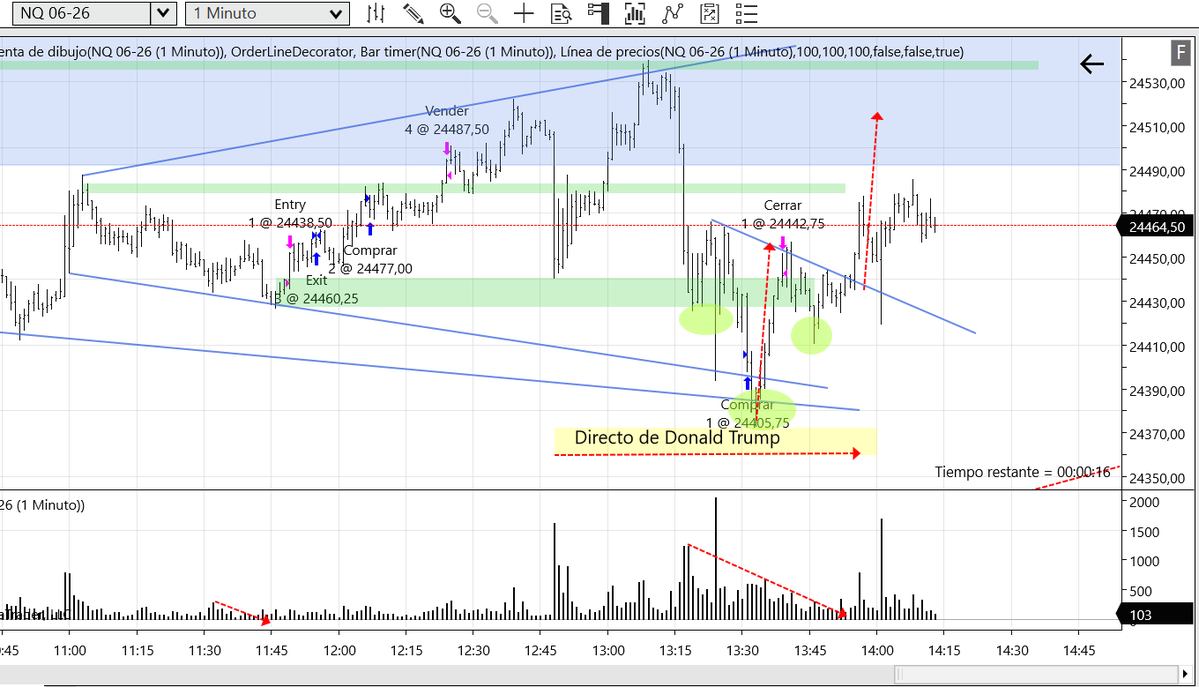1199x687 pixels.
Task: Click the 24350,00 price axis label
Action: point(1157,479)
